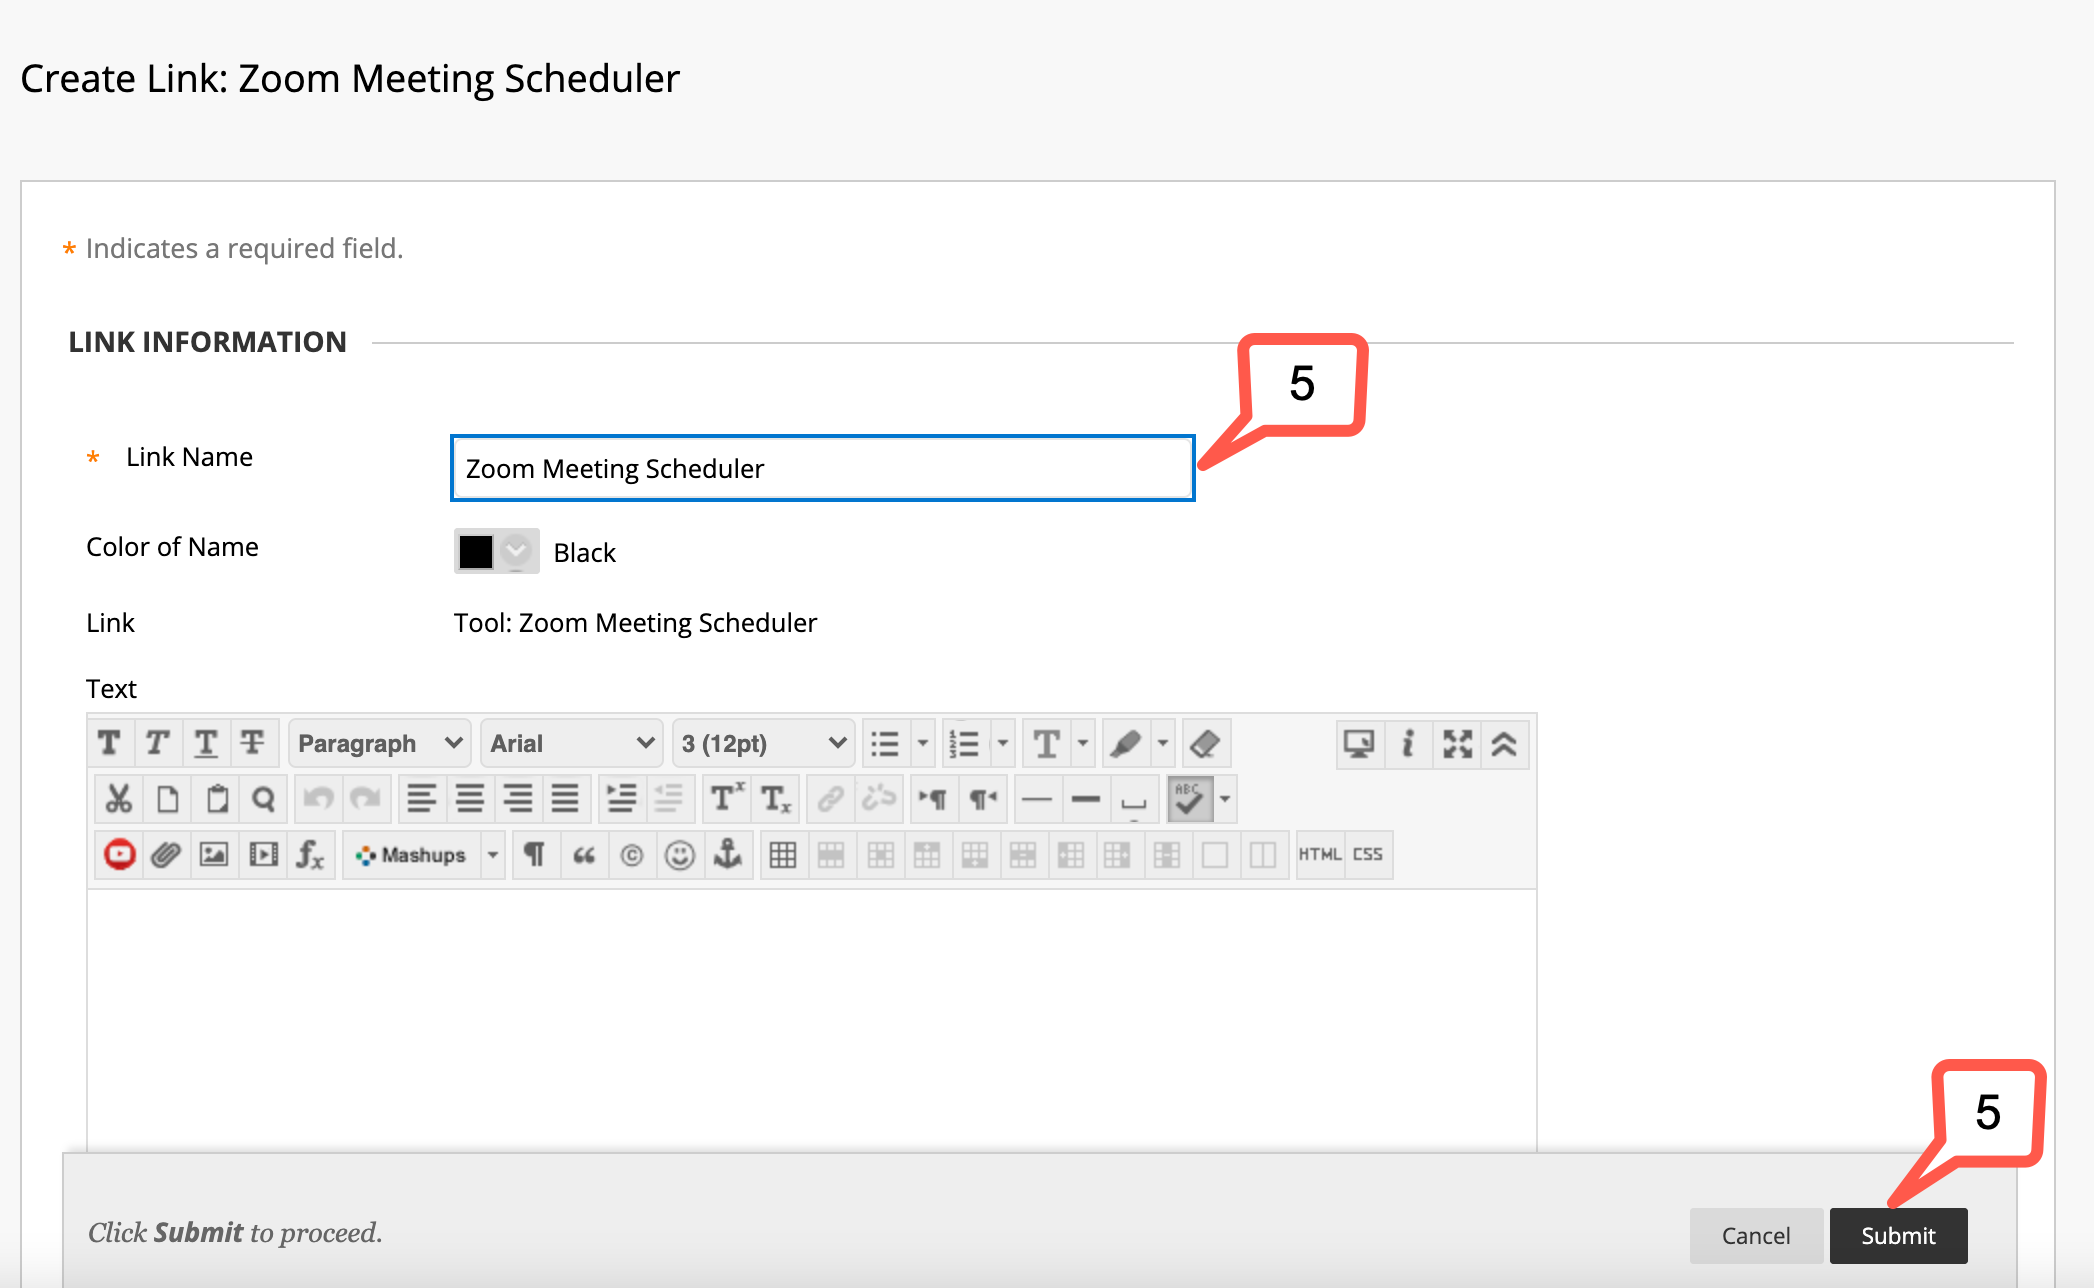Set left-to-right text direction
The image size is (2094, 1288).
(934, 799)
